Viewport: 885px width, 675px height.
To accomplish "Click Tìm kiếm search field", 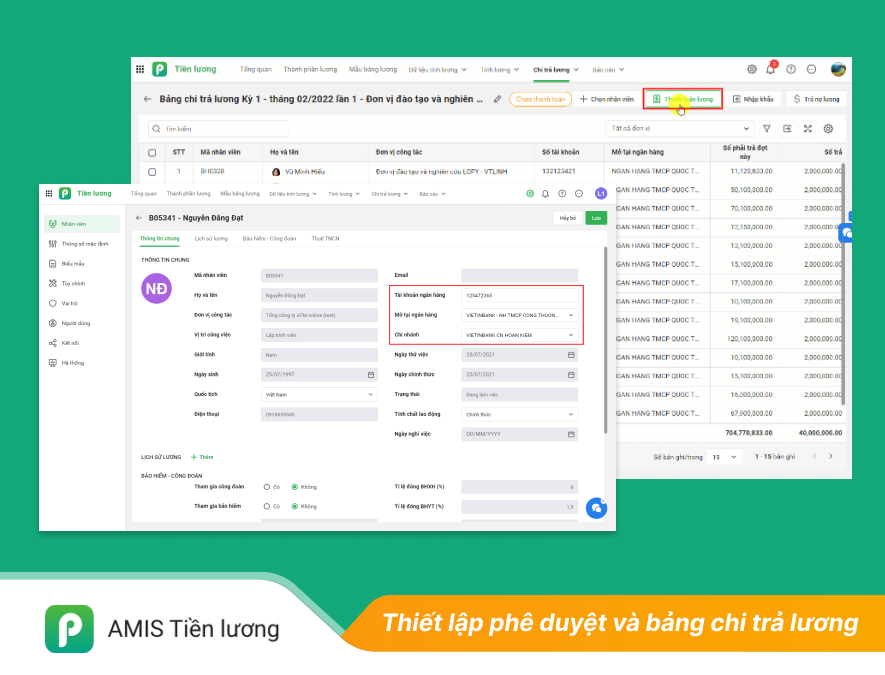I will (218, 129).
